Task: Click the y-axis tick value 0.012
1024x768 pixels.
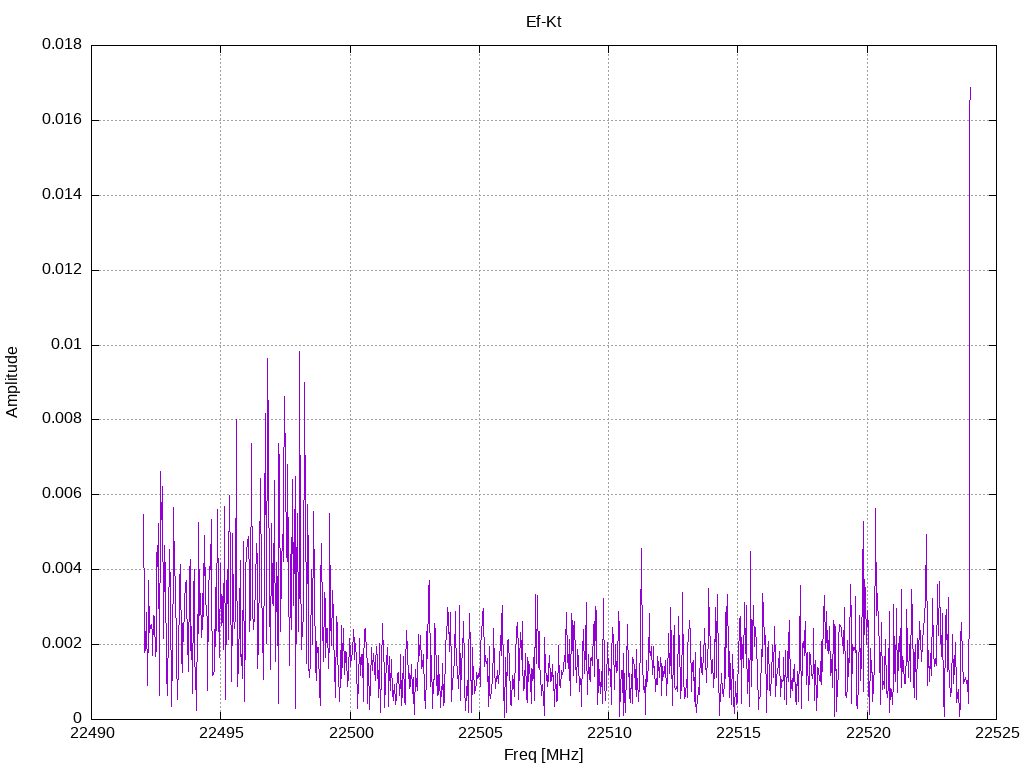Action: [62, 270]
